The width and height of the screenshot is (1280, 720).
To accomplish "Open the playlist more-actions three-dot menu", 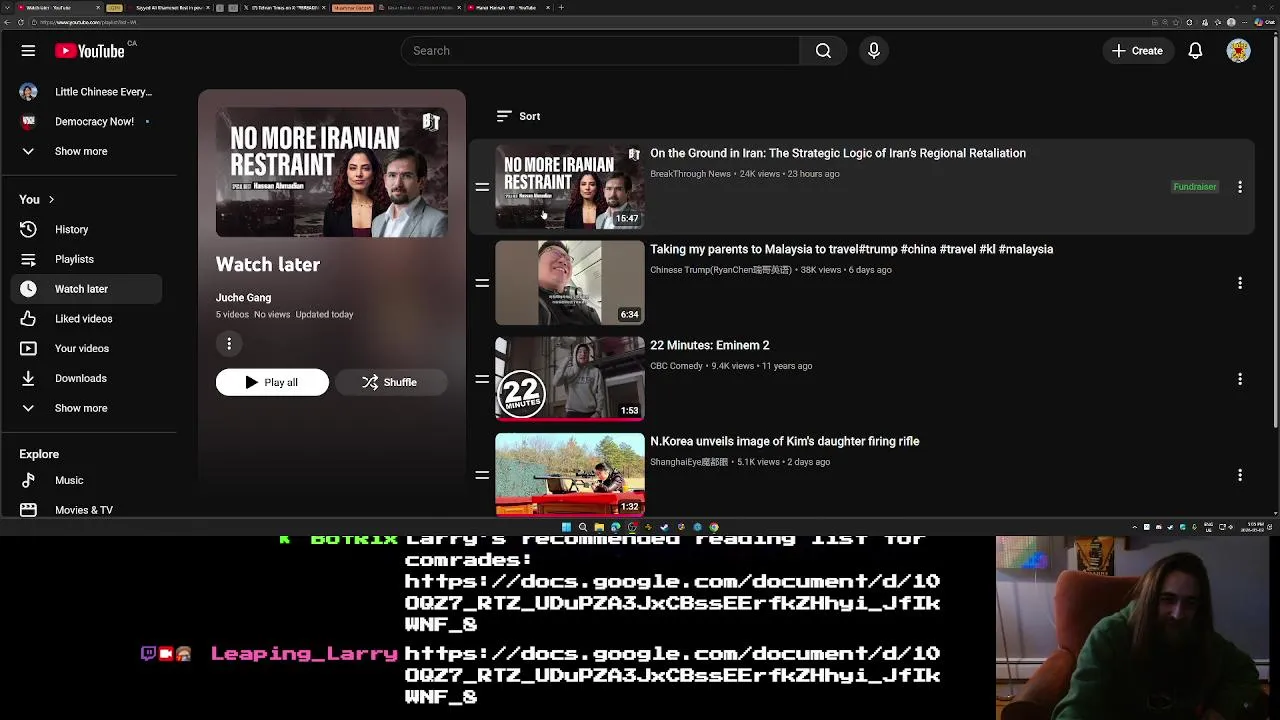I will pos(229,344).
